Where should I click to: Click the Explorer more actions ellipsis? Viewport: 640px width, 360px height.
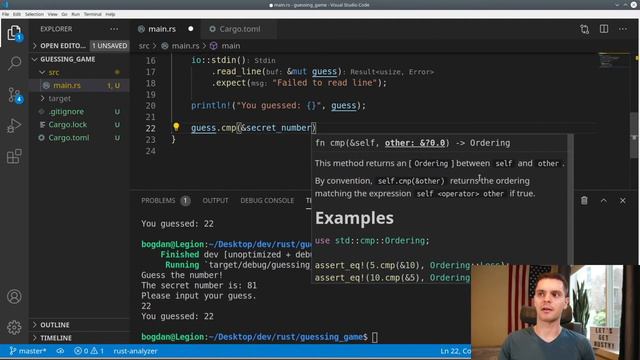(114, 29)
